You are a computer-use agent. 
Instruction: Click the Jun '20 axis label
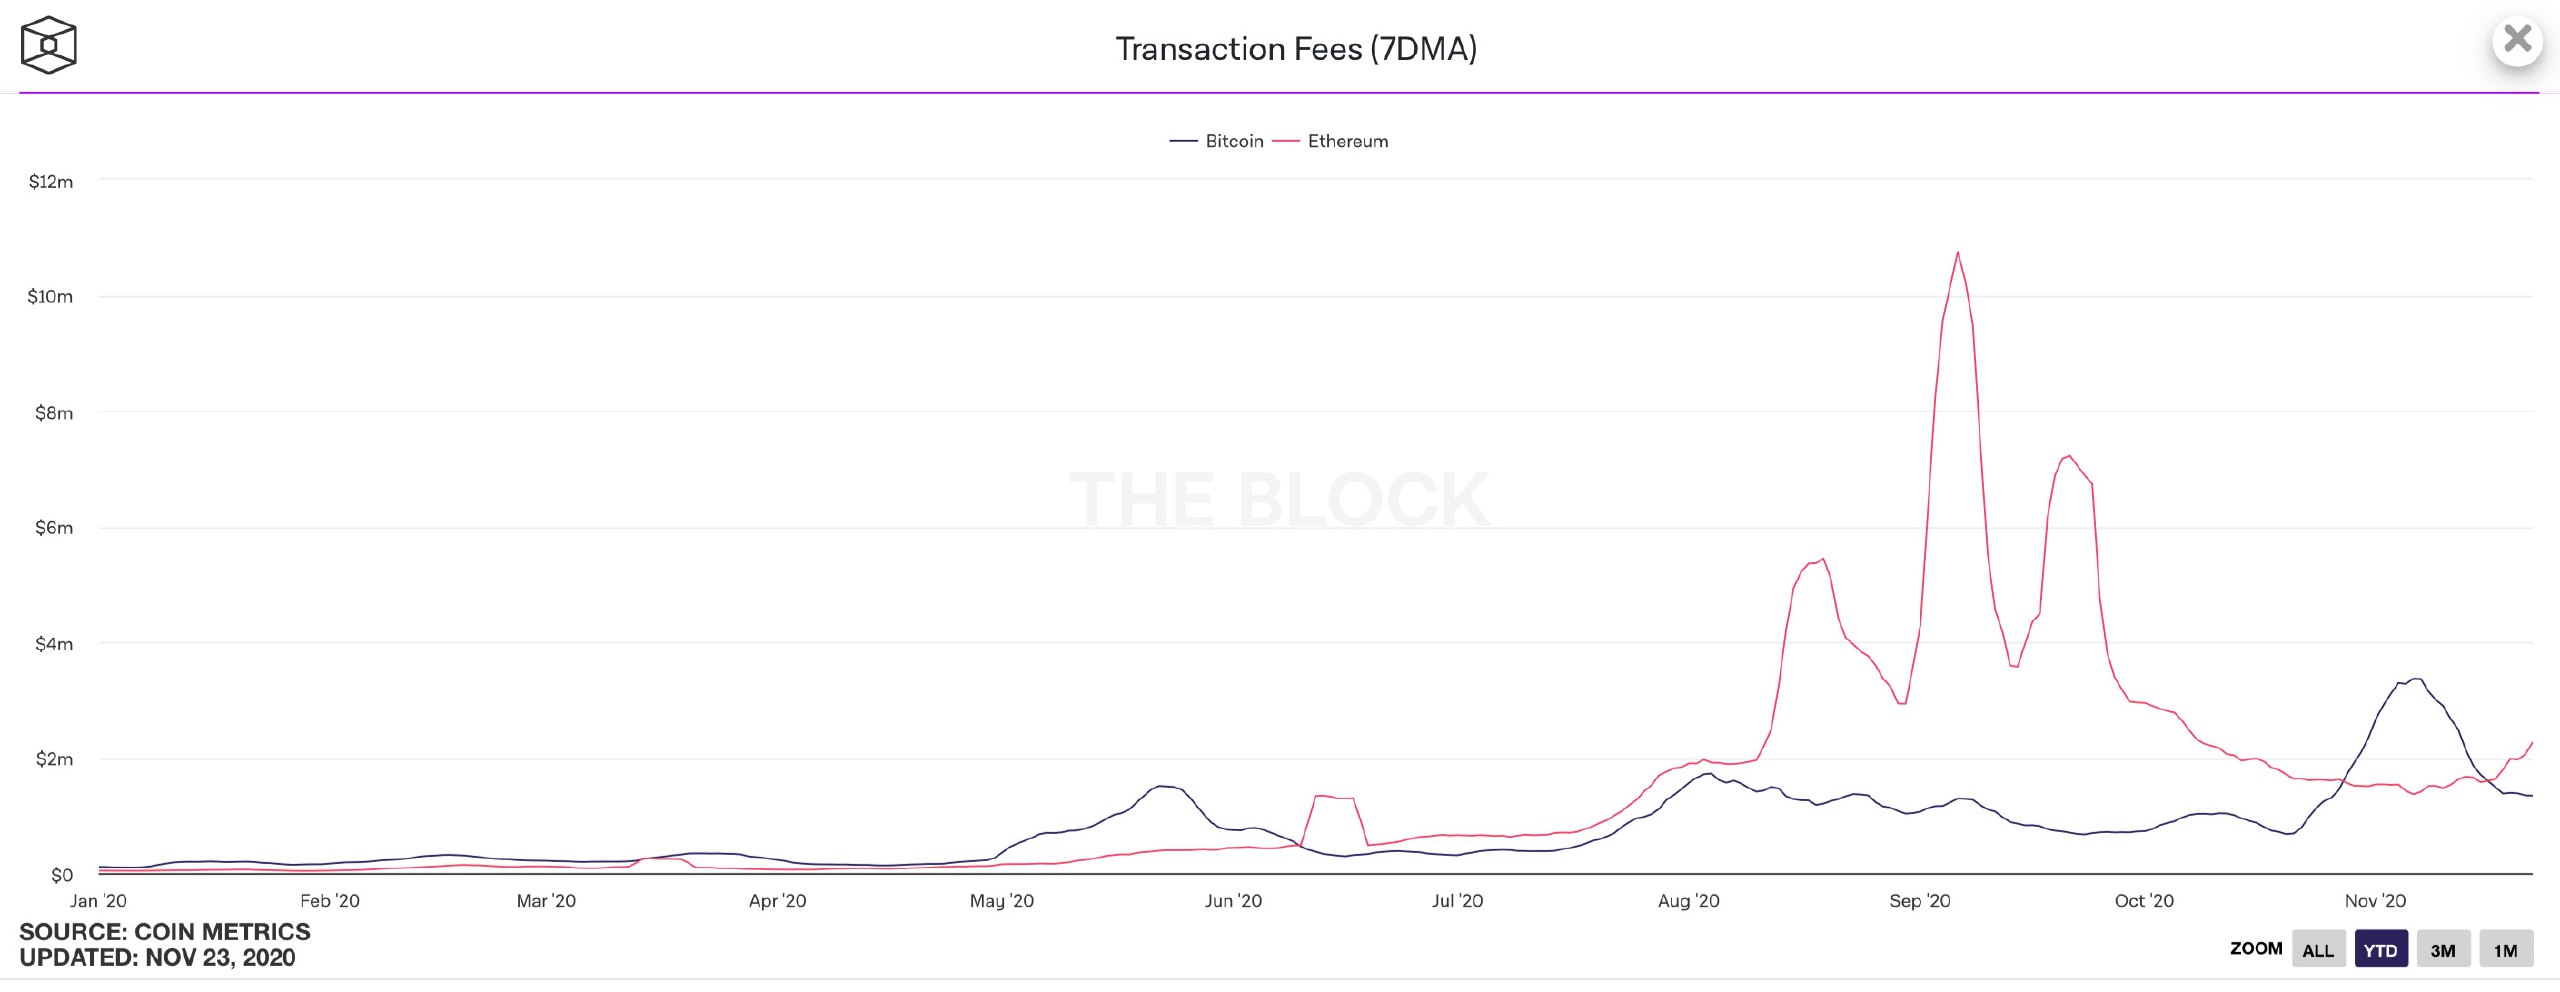coord(1233,901)
